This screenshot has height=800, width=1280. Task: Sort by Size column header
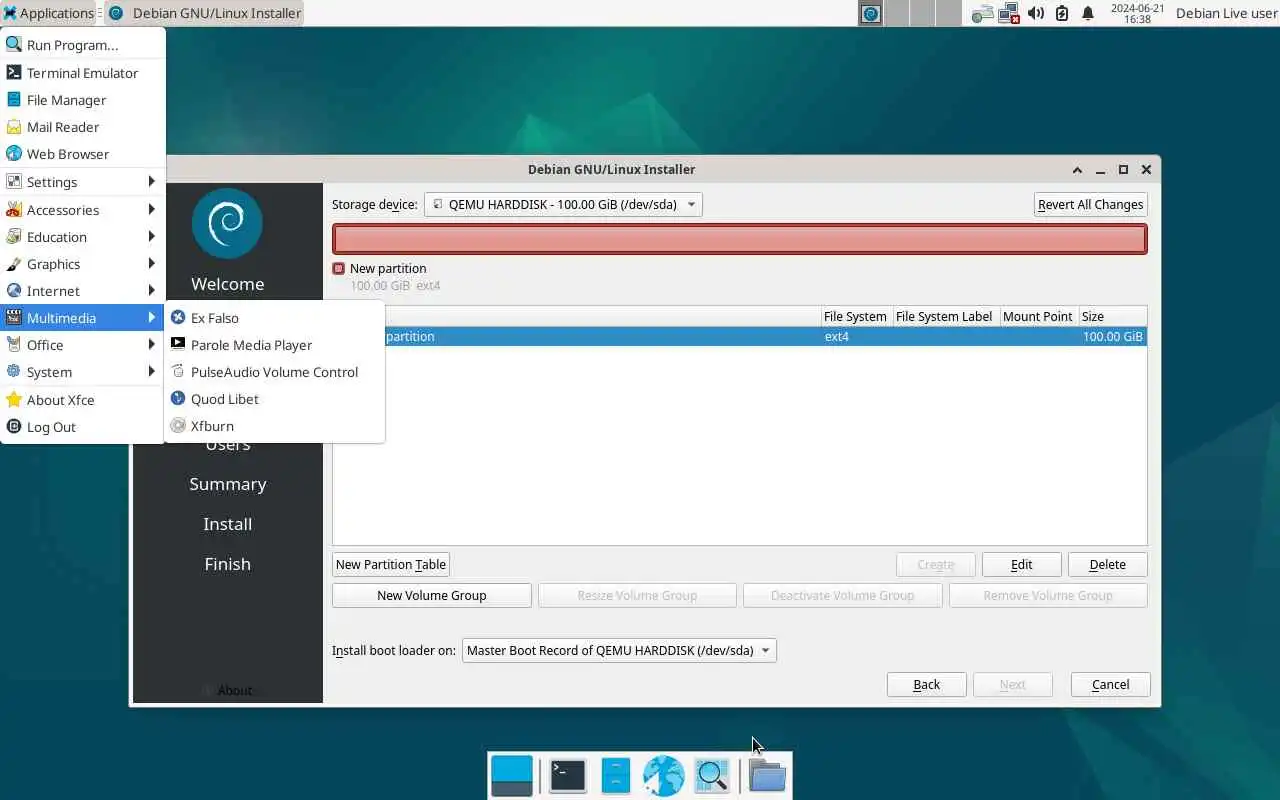(x=1112, y=316)
